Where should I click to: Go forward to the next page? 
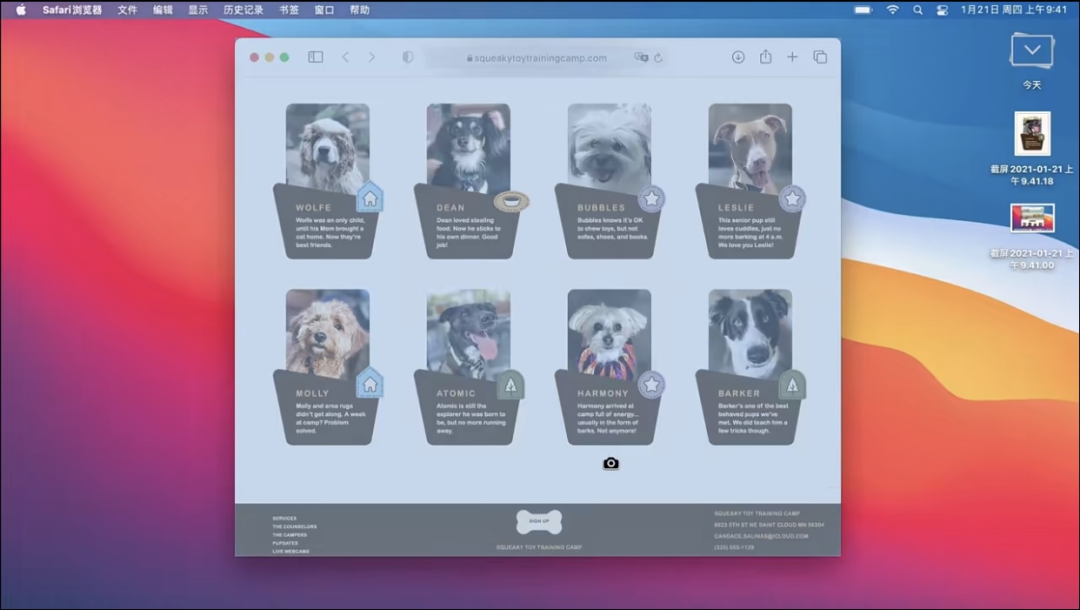(372, 57)
